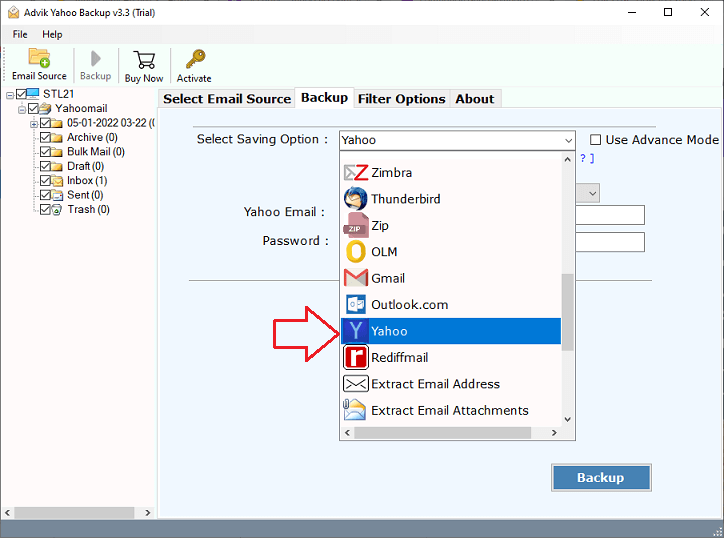Click the folder tree horizontal scrollbar thumb
The width and height of the screenshot is (724, 538).
[x=74, y=513]
